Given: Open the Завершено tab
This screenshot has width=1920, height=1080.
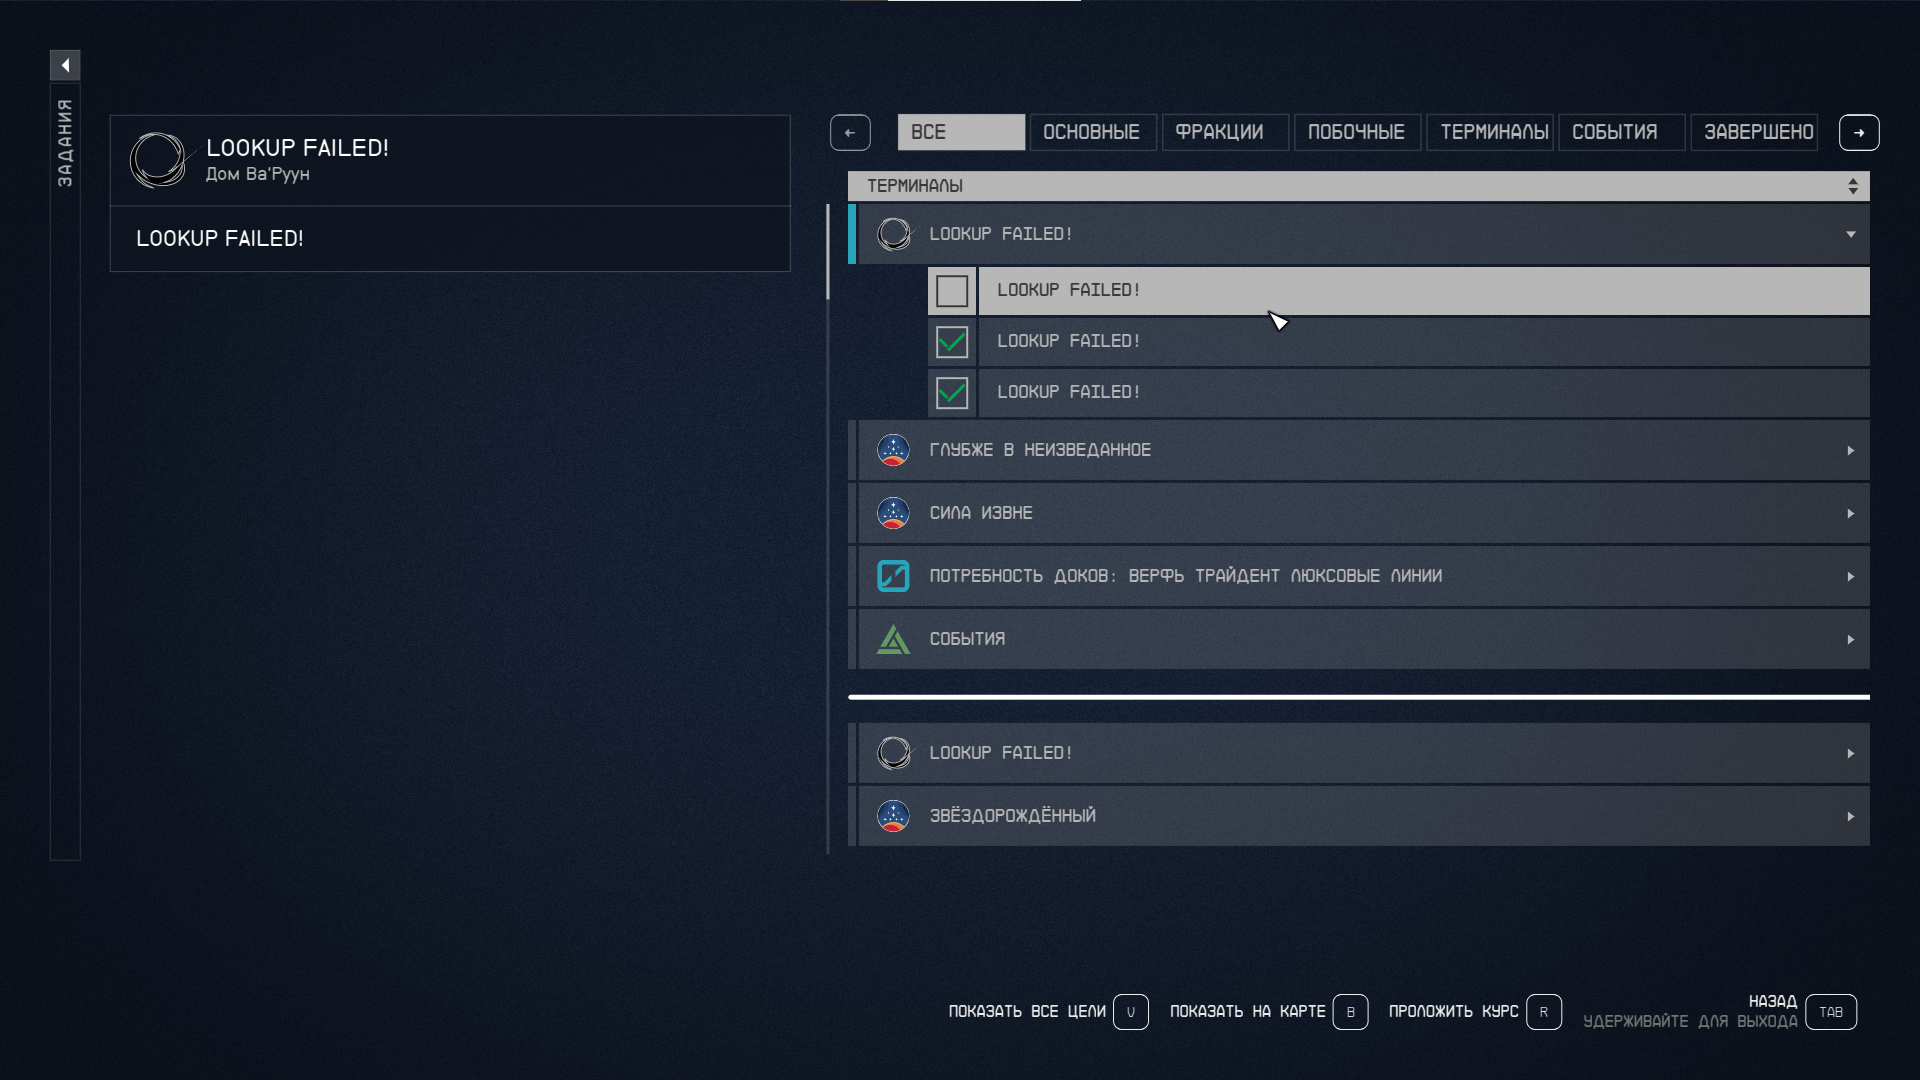Looking at the screenshot, I should [x=1757, y=132].
